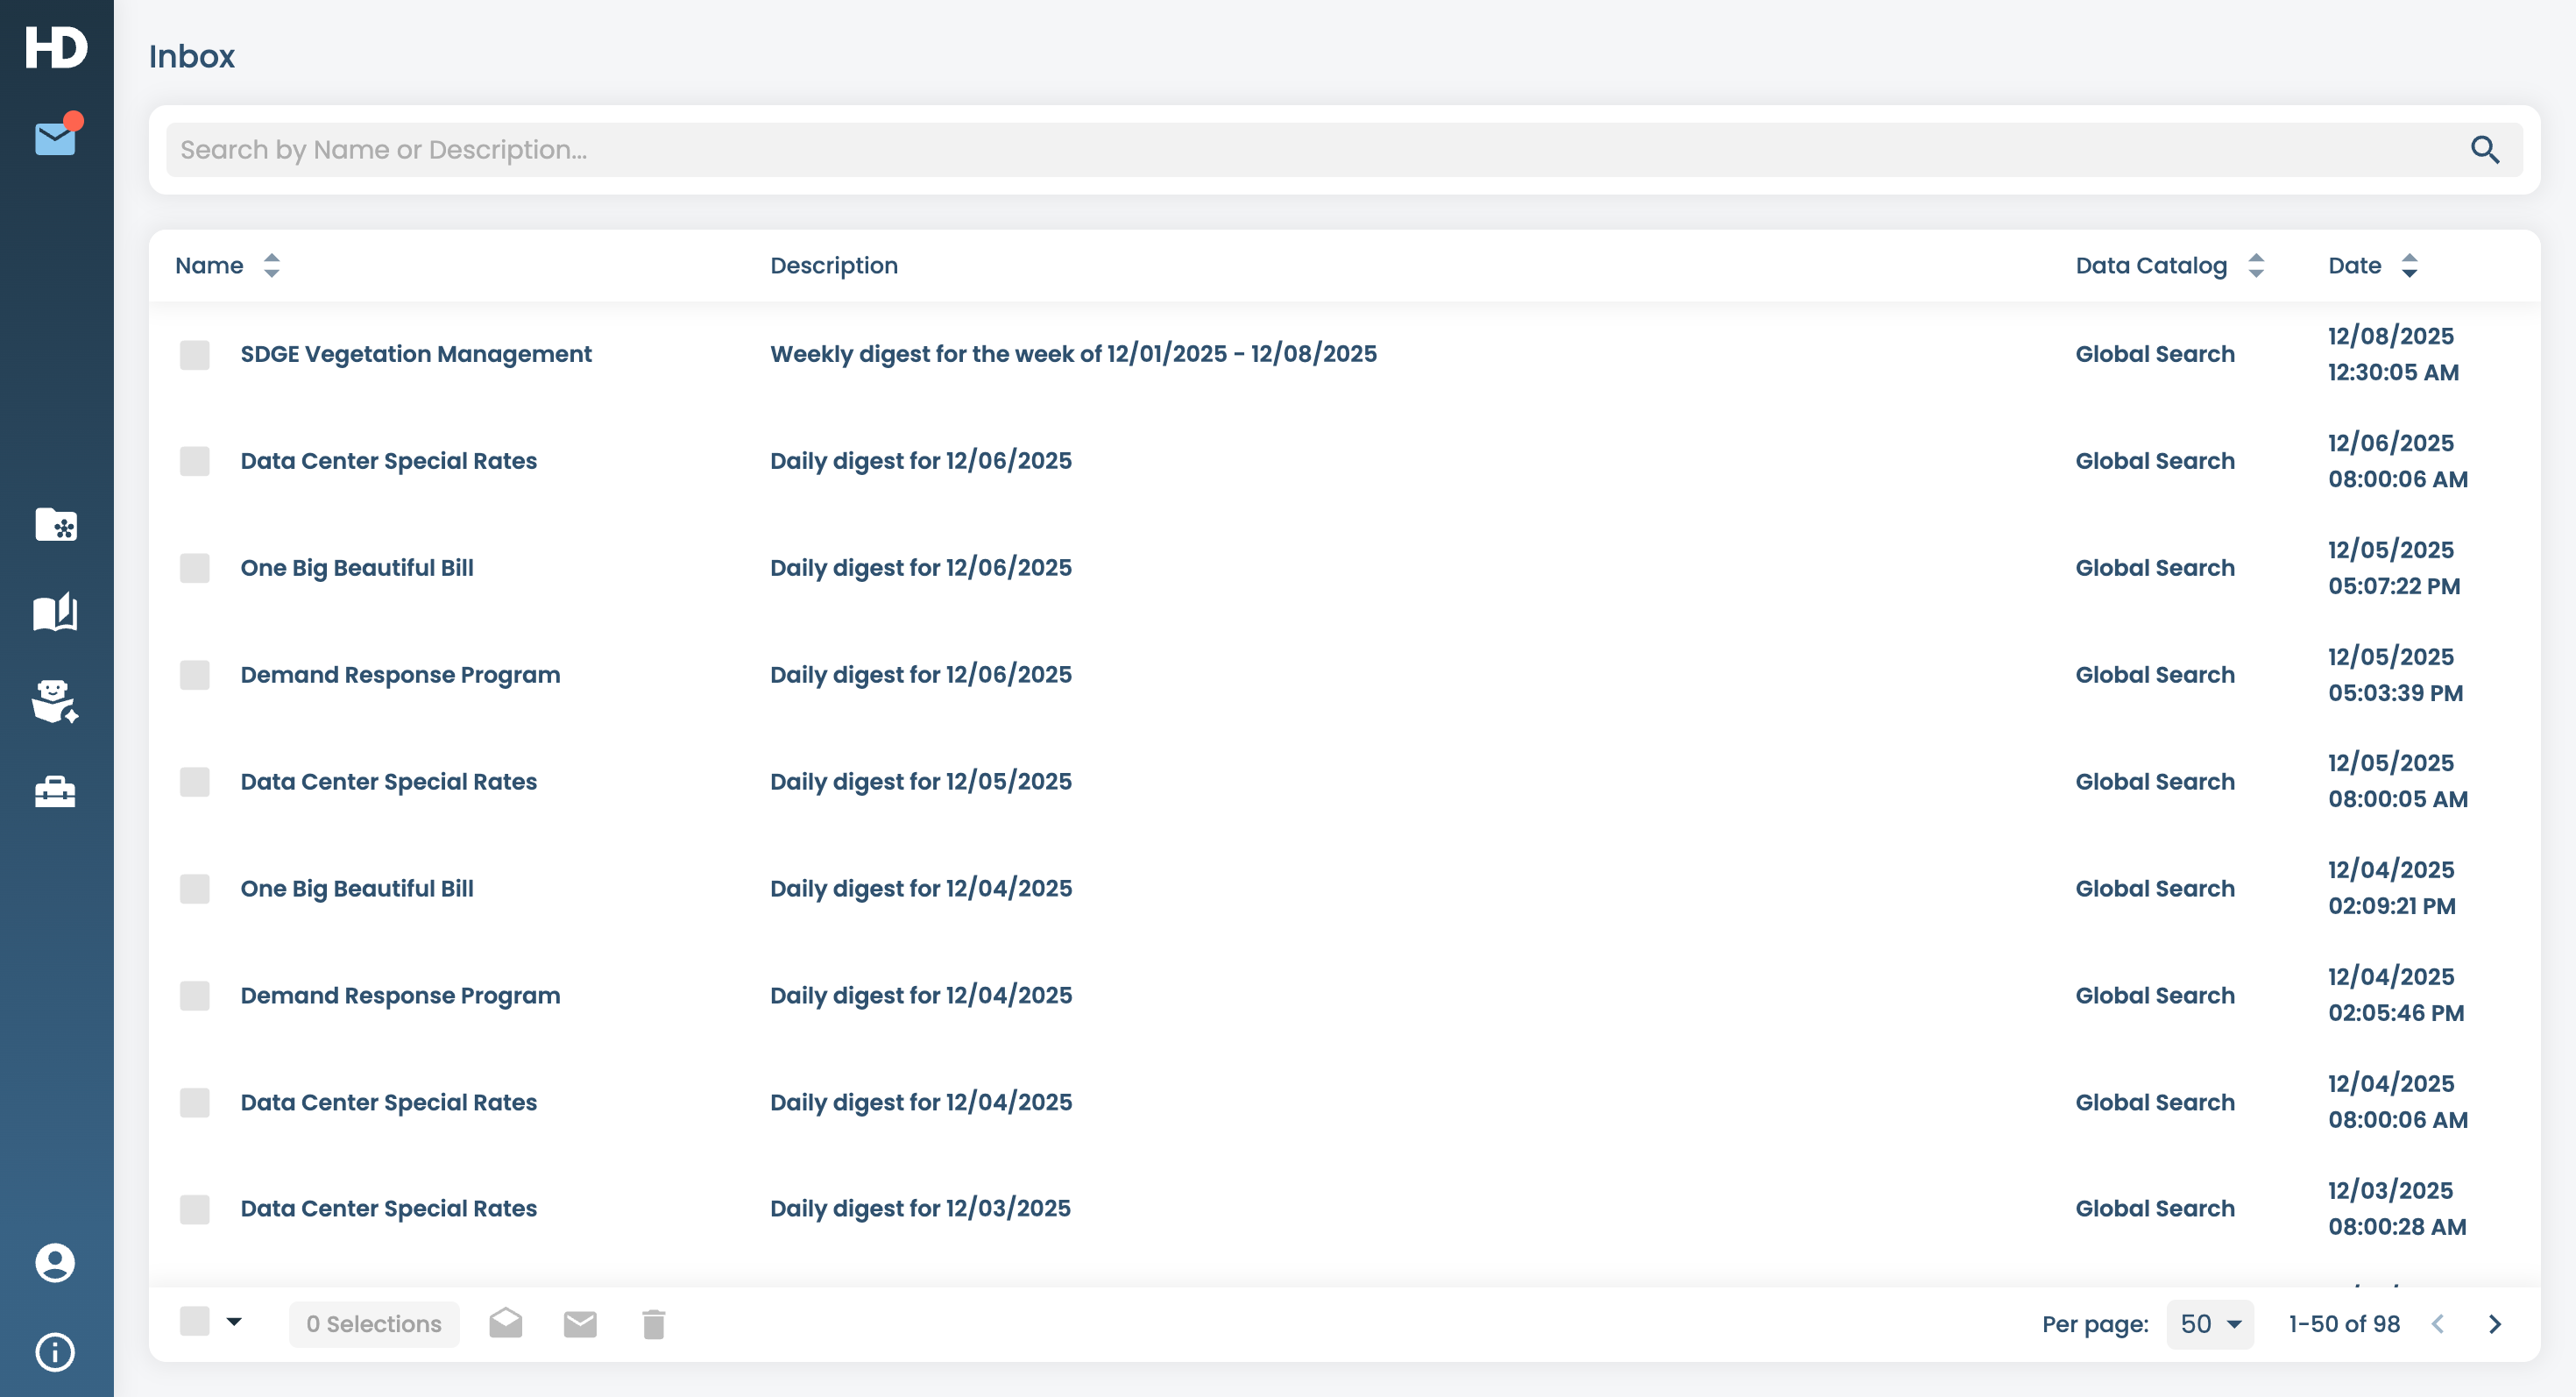Open the library book icon in the sidebar
The width and height of the screenshot is (2576, 1397).
[55, 613]
